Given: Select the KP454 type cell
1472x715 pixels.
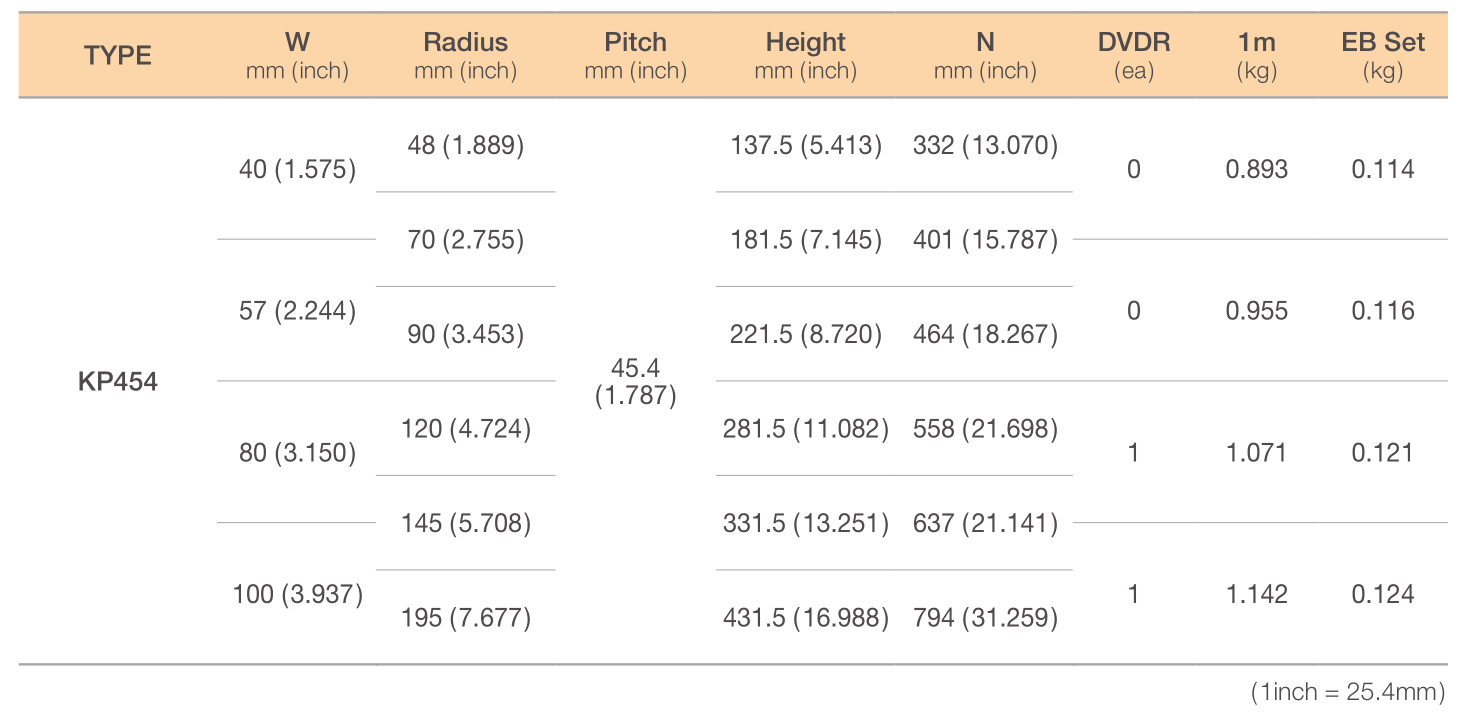Looking at the screenshot, I should [118, 382].
